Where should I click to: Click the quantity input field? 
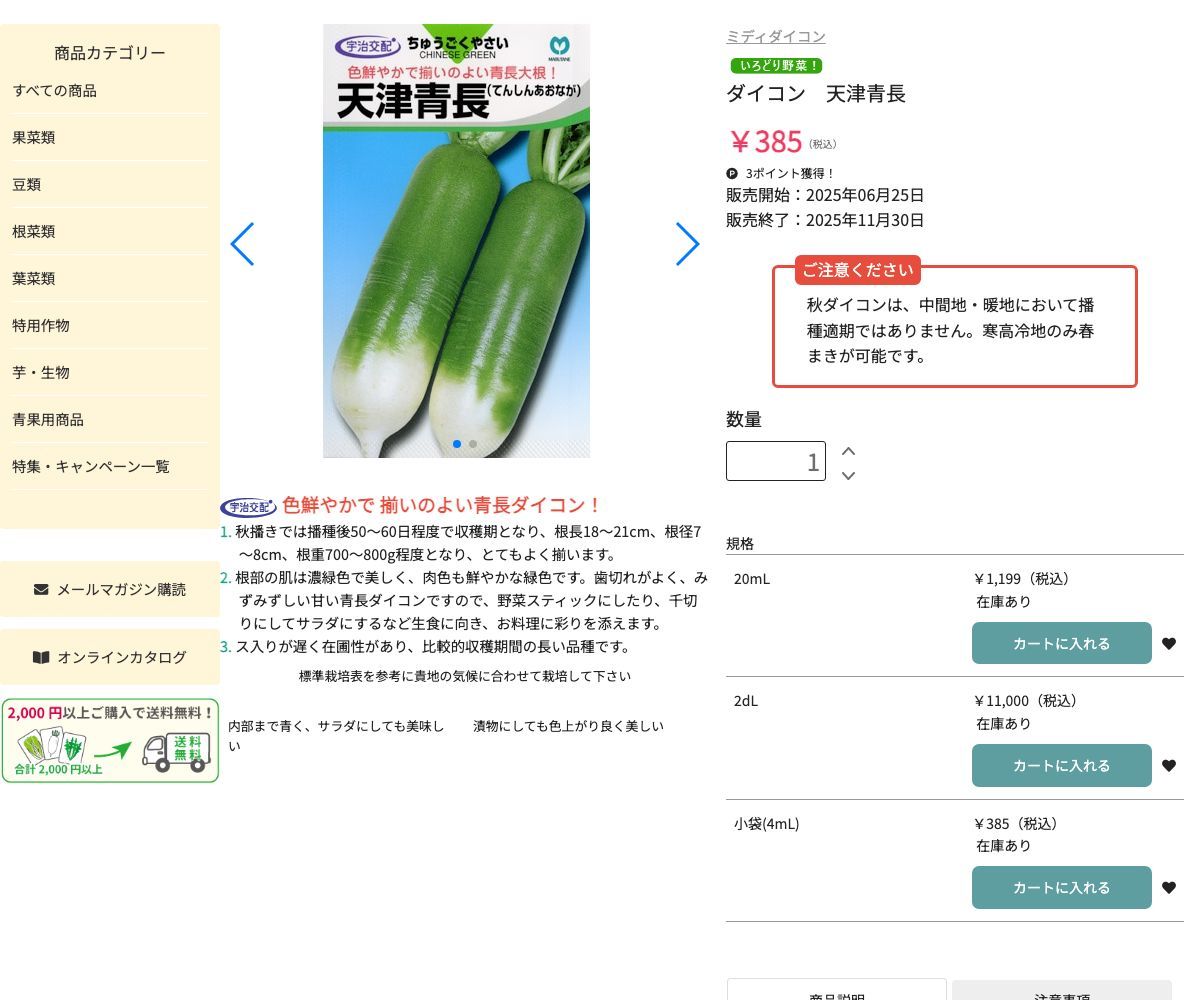point(775,461)
